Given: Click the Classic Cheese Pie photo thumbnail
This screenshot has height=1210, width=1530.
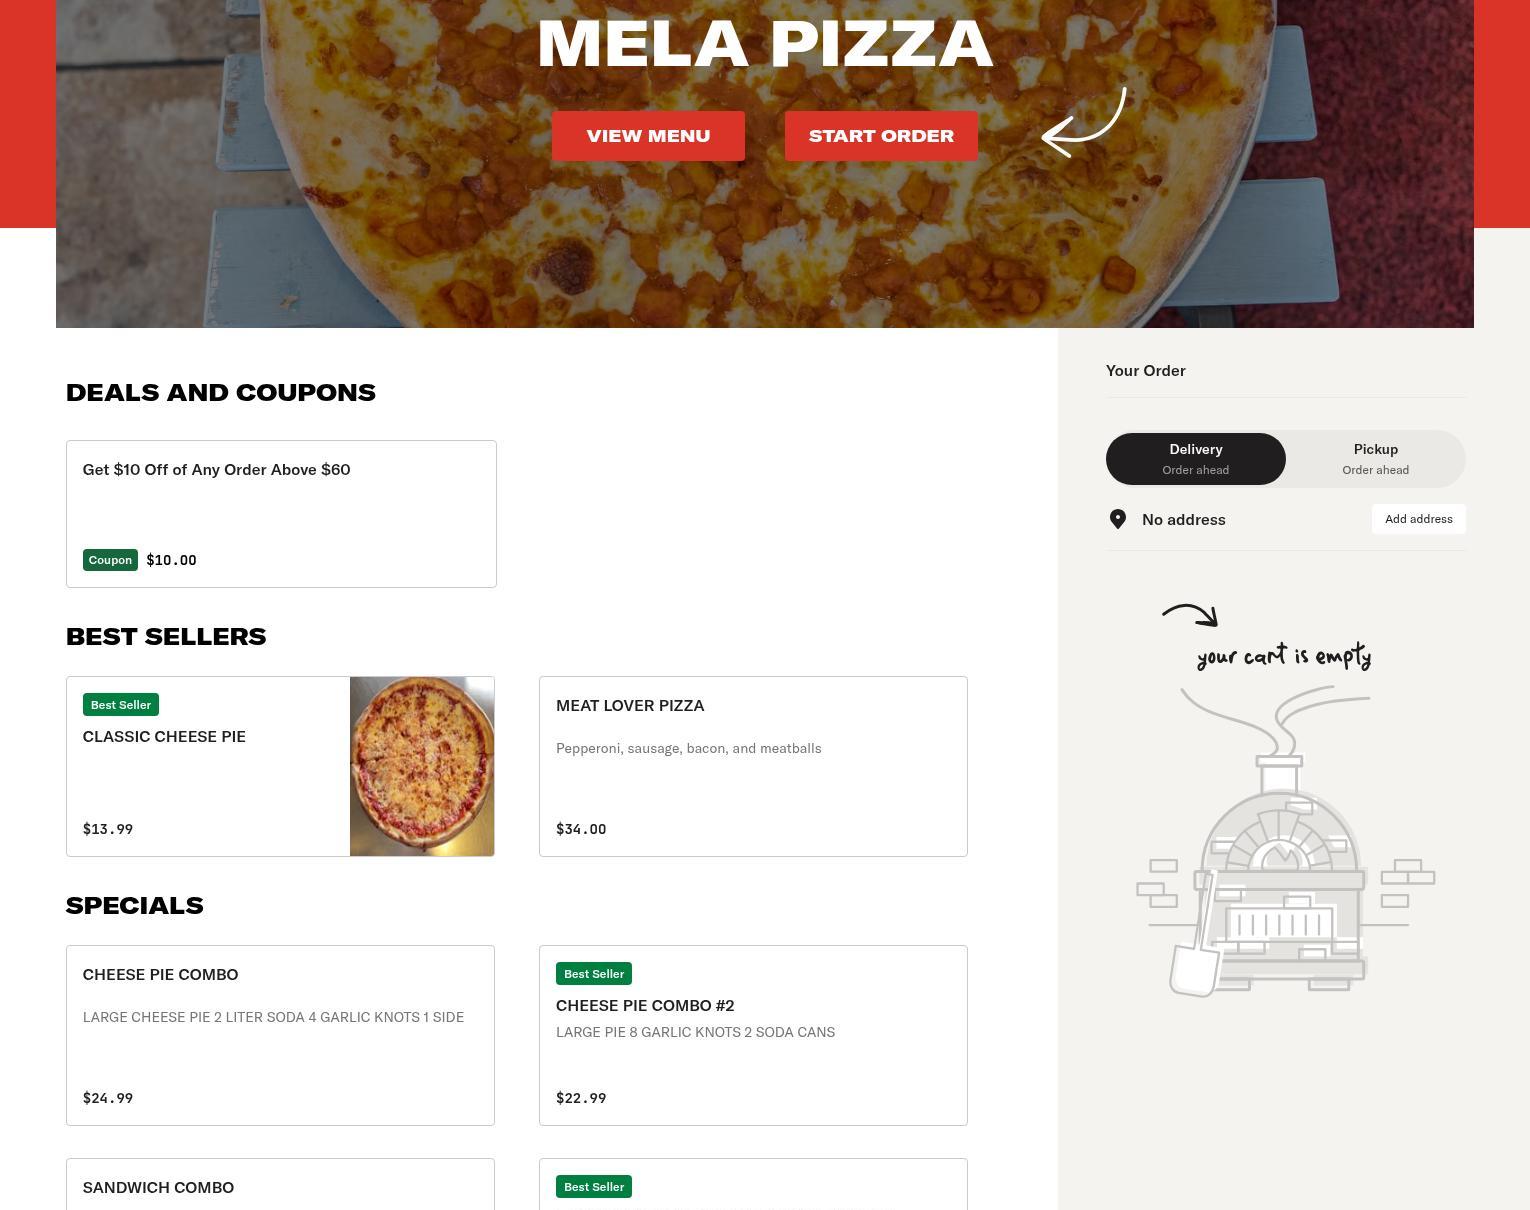Looking at the screenshot, I should (x=422, y=766).
